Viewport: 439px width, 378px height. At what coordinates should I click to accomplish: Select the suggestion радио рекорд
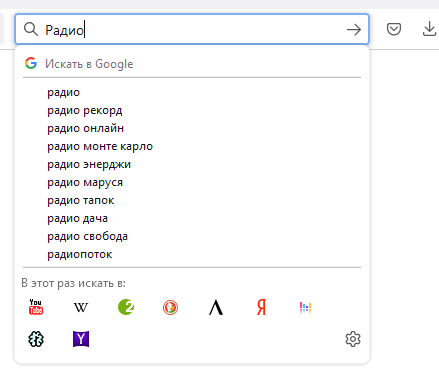pyautogui.click(x=192, y=110)
